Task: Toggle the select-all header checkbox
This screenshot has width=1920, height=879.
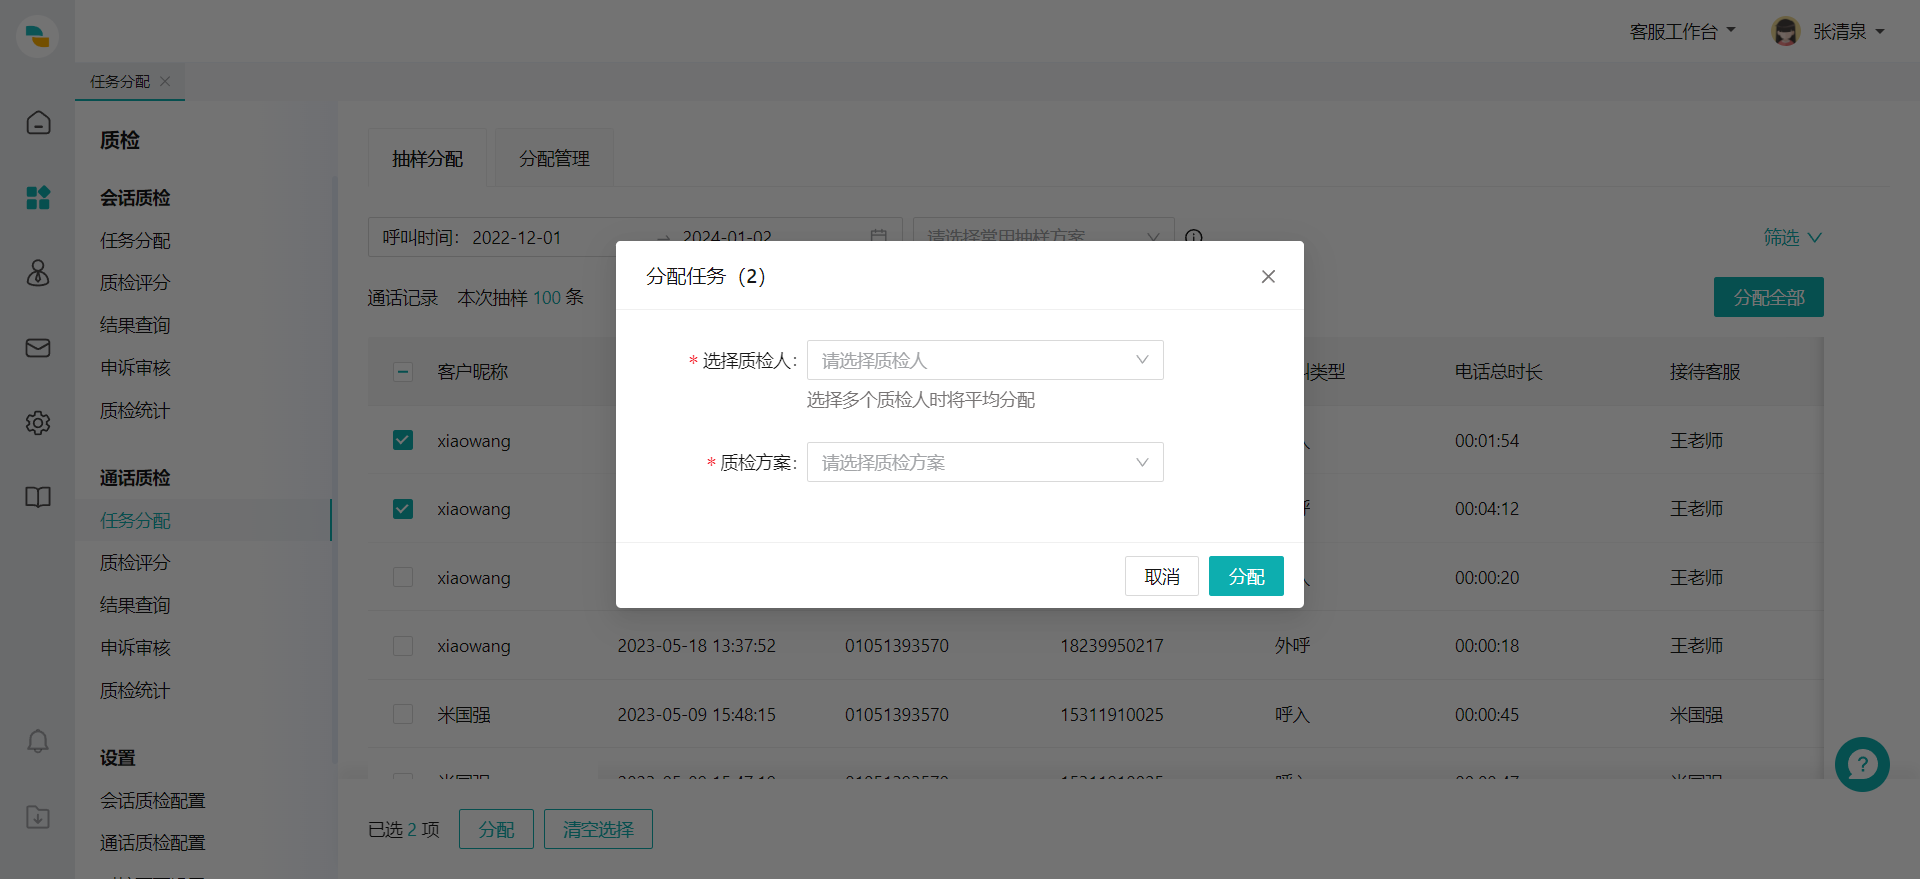Action: pos(403,372)
